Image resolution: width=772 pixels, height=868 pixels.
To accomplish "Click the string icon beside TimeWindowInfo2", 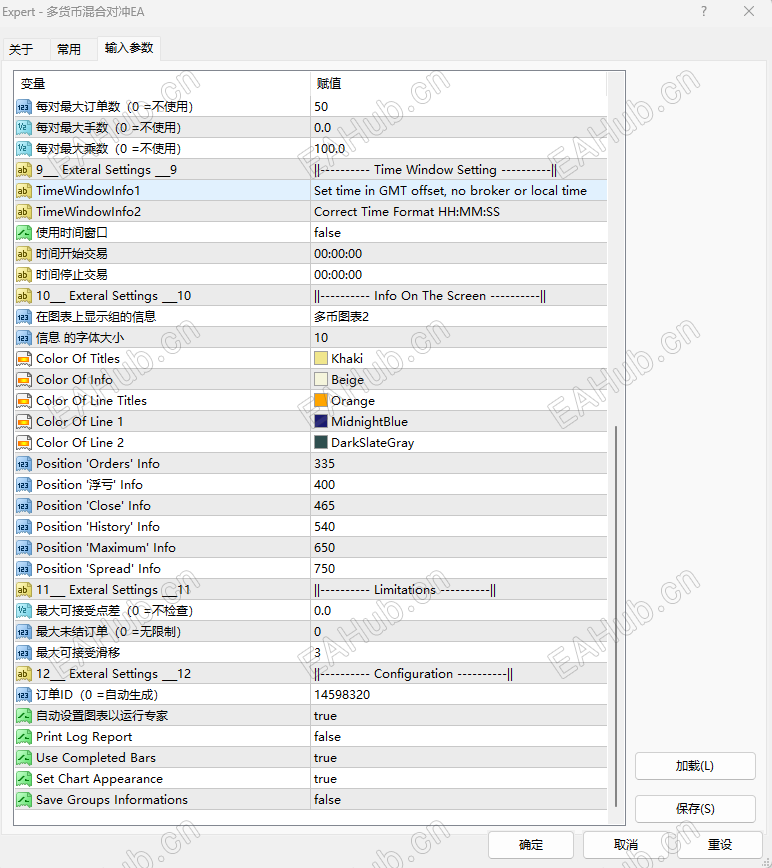I will coord(23,212).
